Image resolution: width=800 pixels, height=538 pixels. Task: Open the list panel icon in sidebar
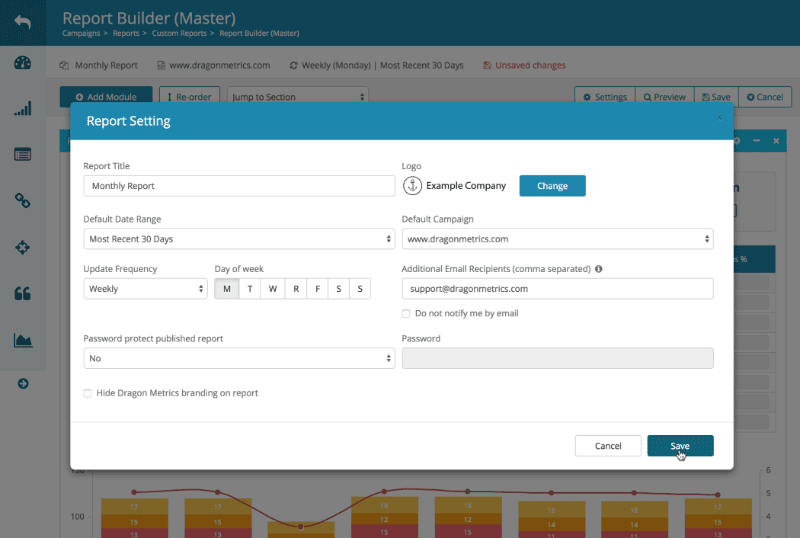tap(22, 154)
